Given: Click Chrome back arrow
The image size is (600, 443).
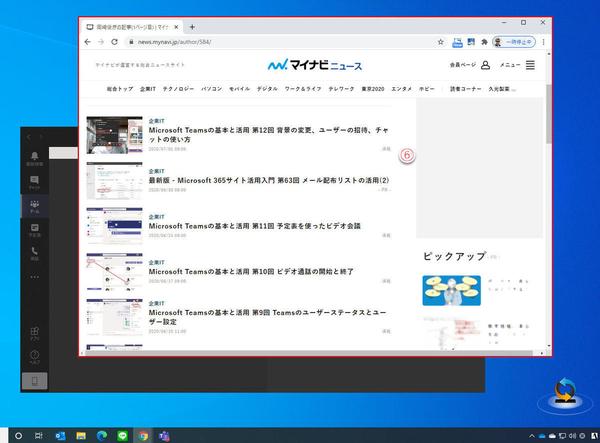Looking at the screenshot, I should pyautogui.click(x=88, y=42).
